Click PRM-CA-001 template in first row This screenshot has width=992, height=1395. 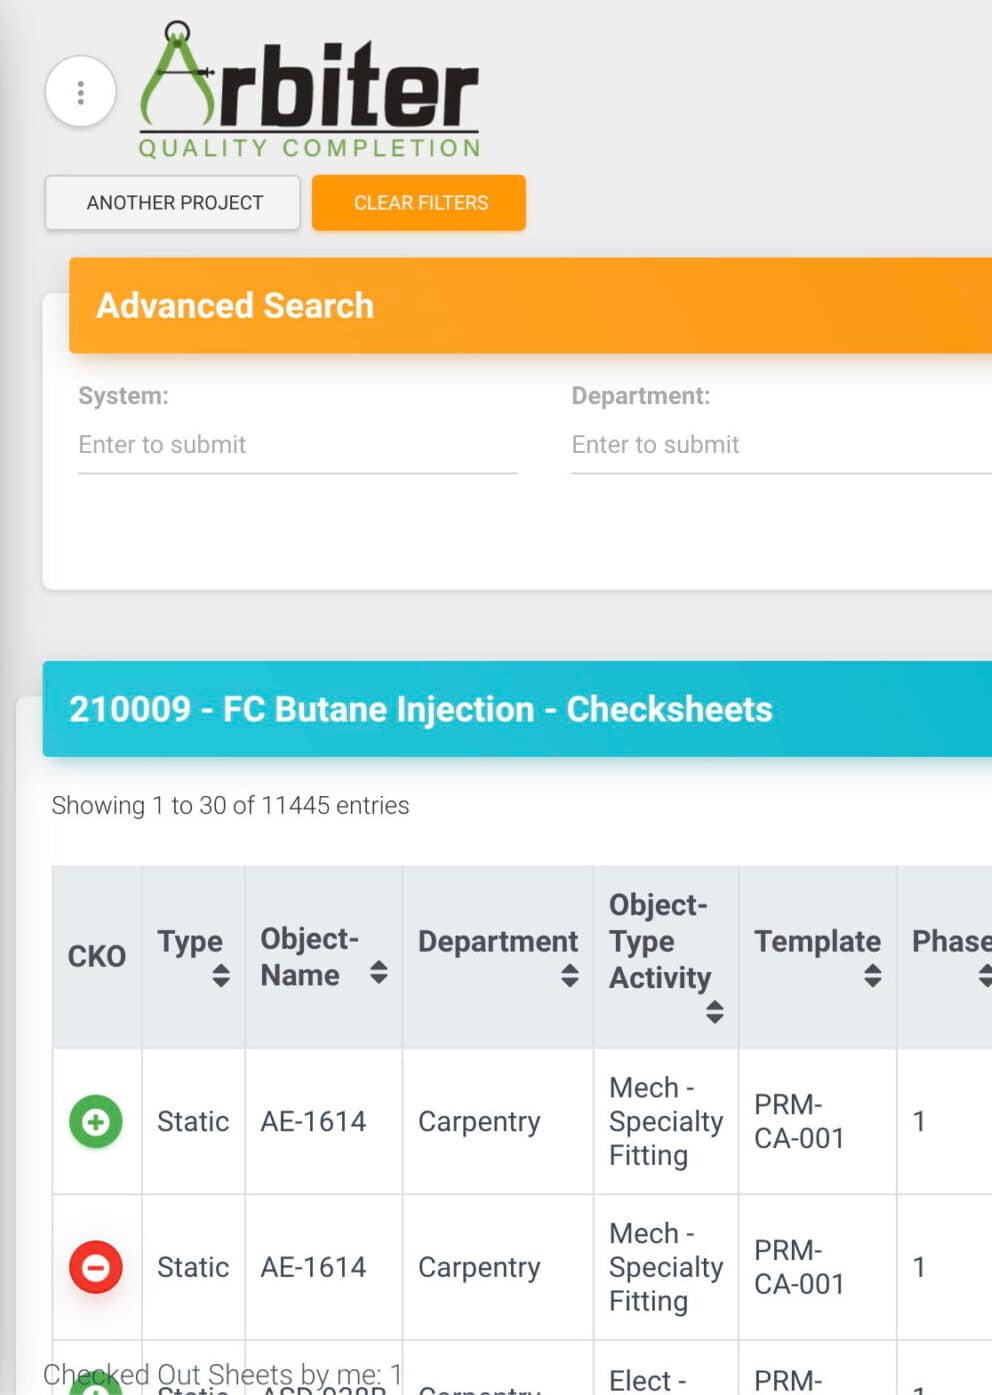point(799,1121)
